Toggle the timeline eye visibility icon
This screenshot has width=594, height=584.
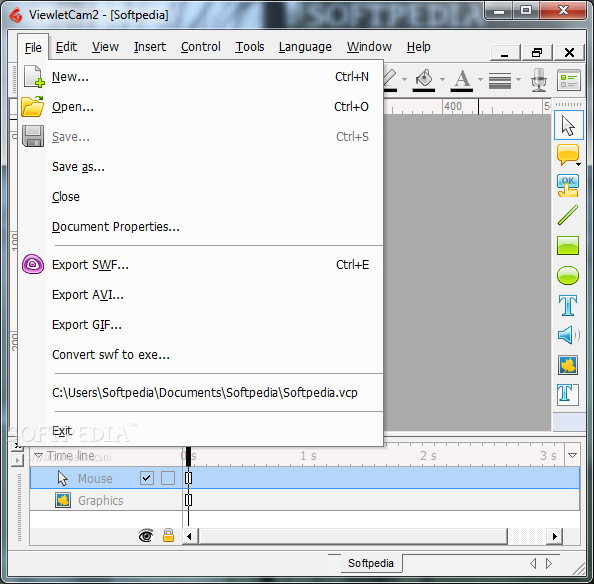[146, 536]
